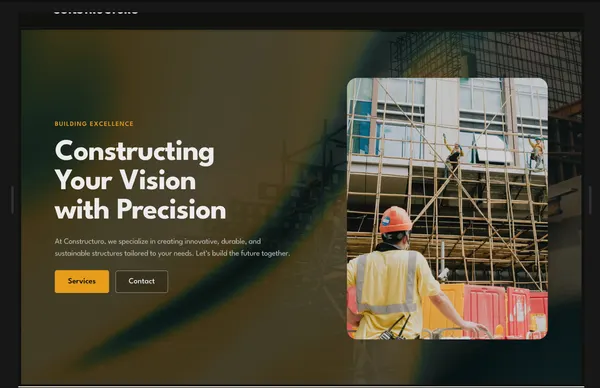Select the BUILDING EXCELLENCE tagline text

coord(94,124)
